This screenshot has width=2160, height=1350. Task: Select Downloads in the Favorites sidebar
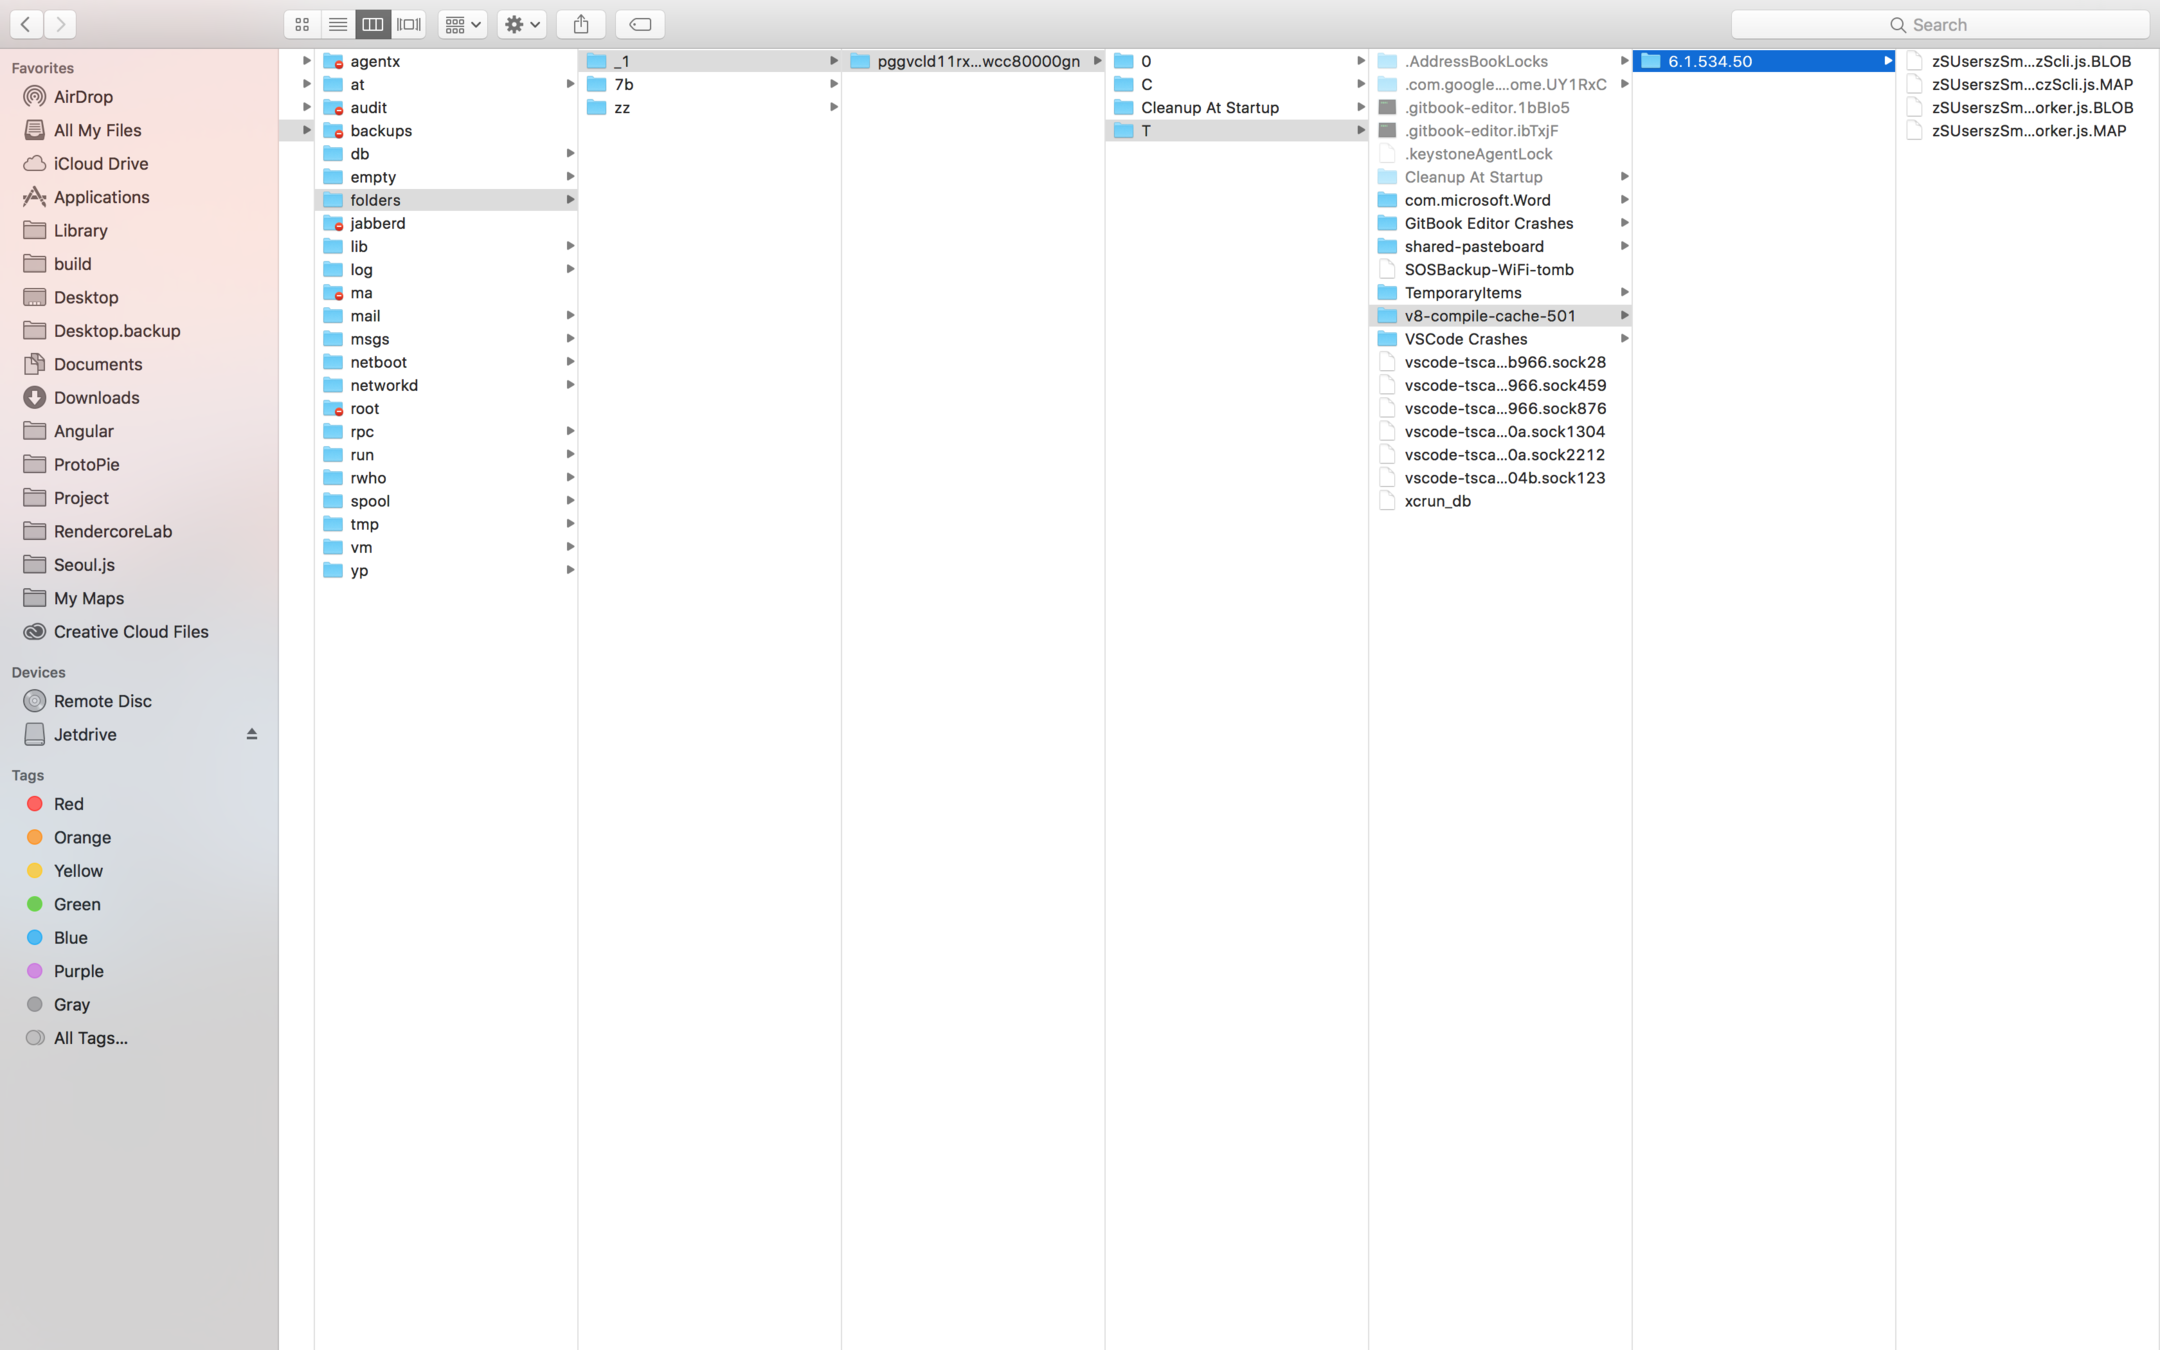[x=96, y=397]
